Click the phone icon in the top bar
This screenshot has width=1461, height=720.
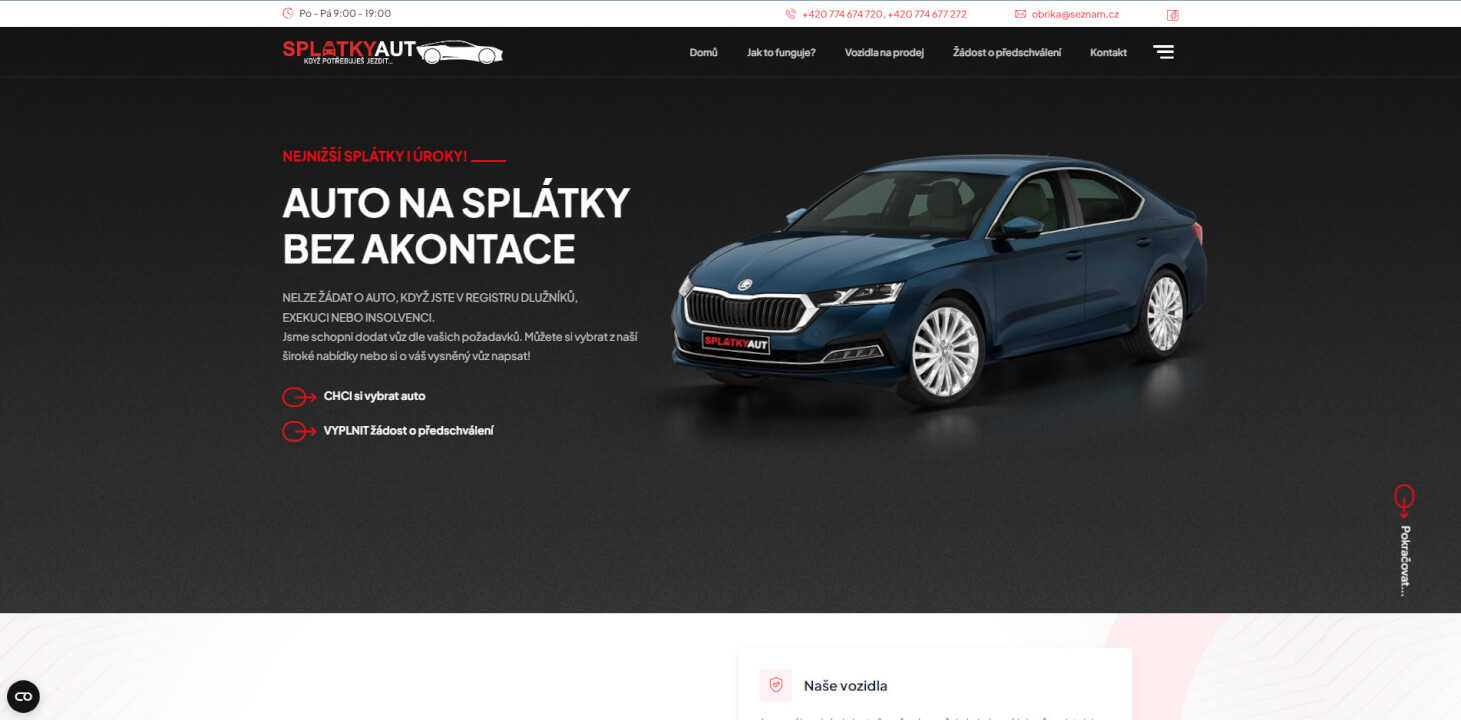pyautogui.click(x=791, y=14)
